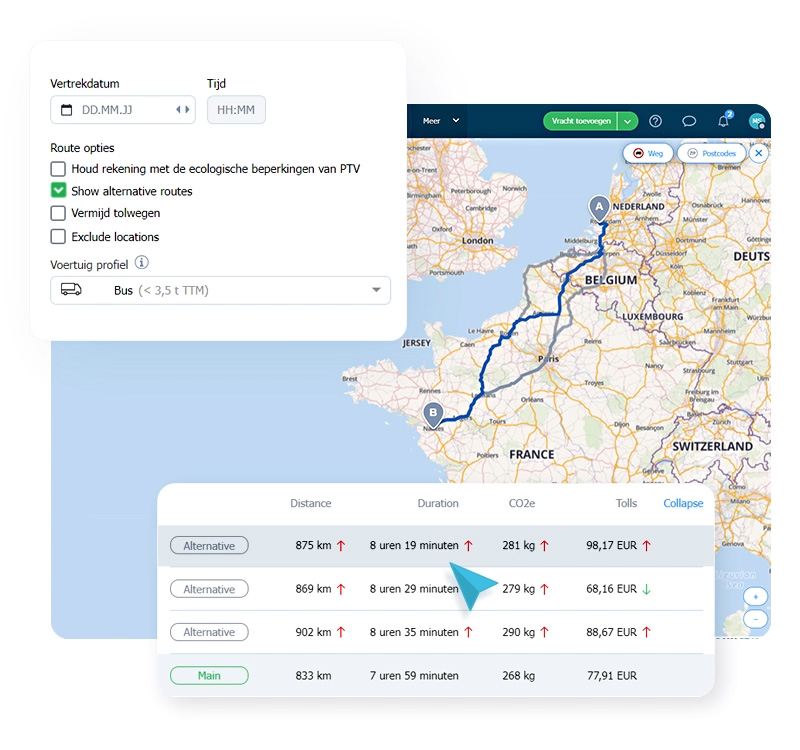Click the Vracht toevoegen button
The height and width of the screenshot is (750, 800).
[x=581, y=121]
